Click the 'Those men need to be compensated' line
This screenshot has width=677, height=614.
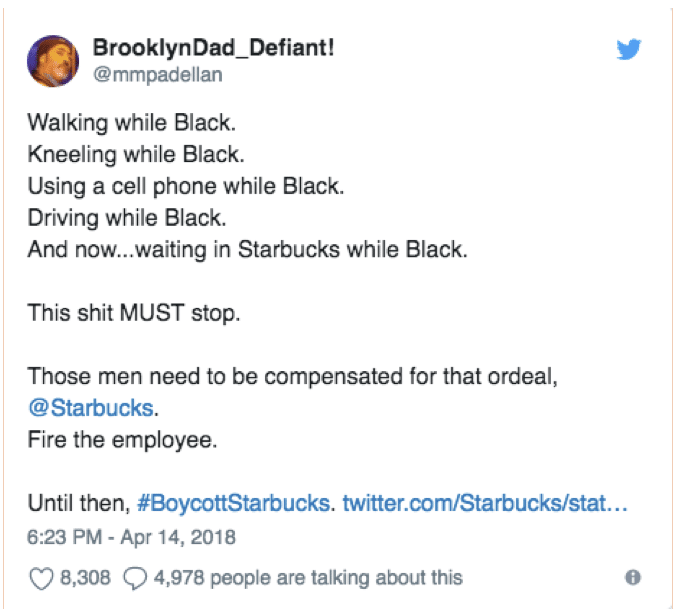coord(293,377)
